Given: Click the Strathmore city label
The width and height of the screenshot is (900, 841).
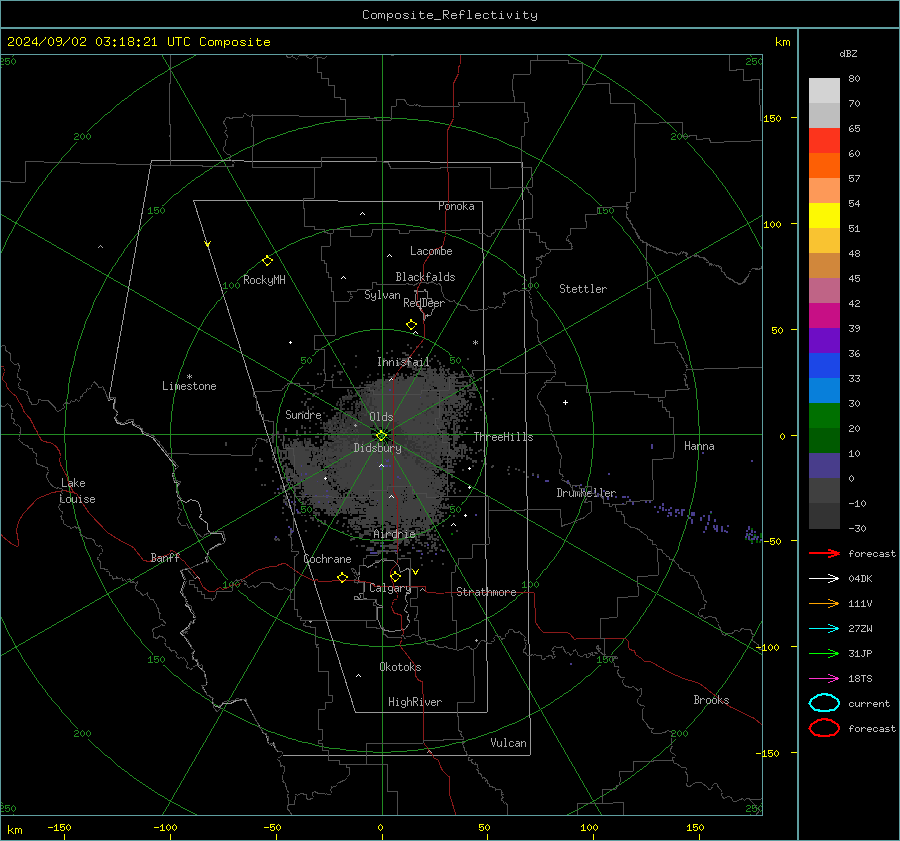Looking at the screenshot, I should [486, 592].
